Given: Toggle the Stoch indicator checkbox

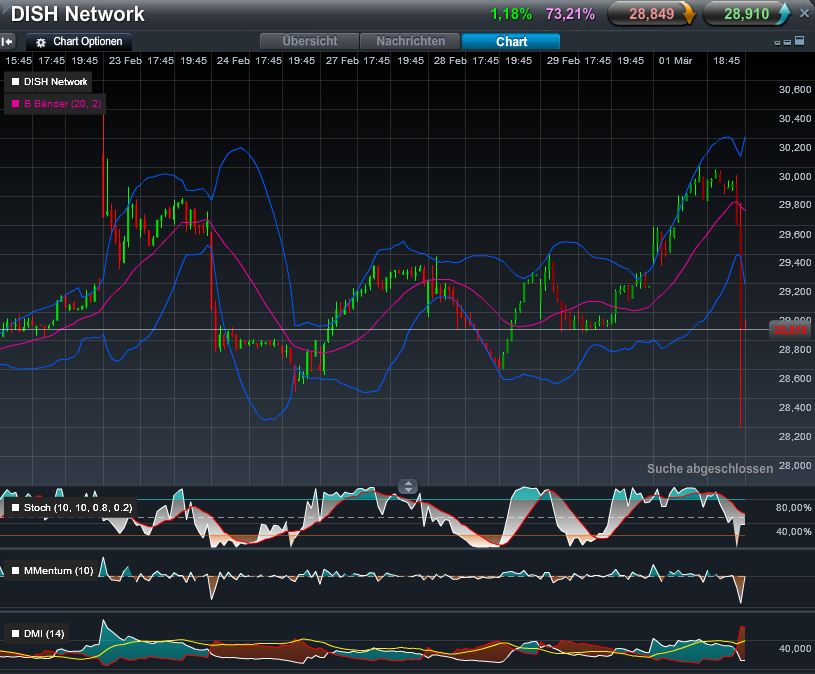Looking at the screenshot, I should click(x=16, y=508).
